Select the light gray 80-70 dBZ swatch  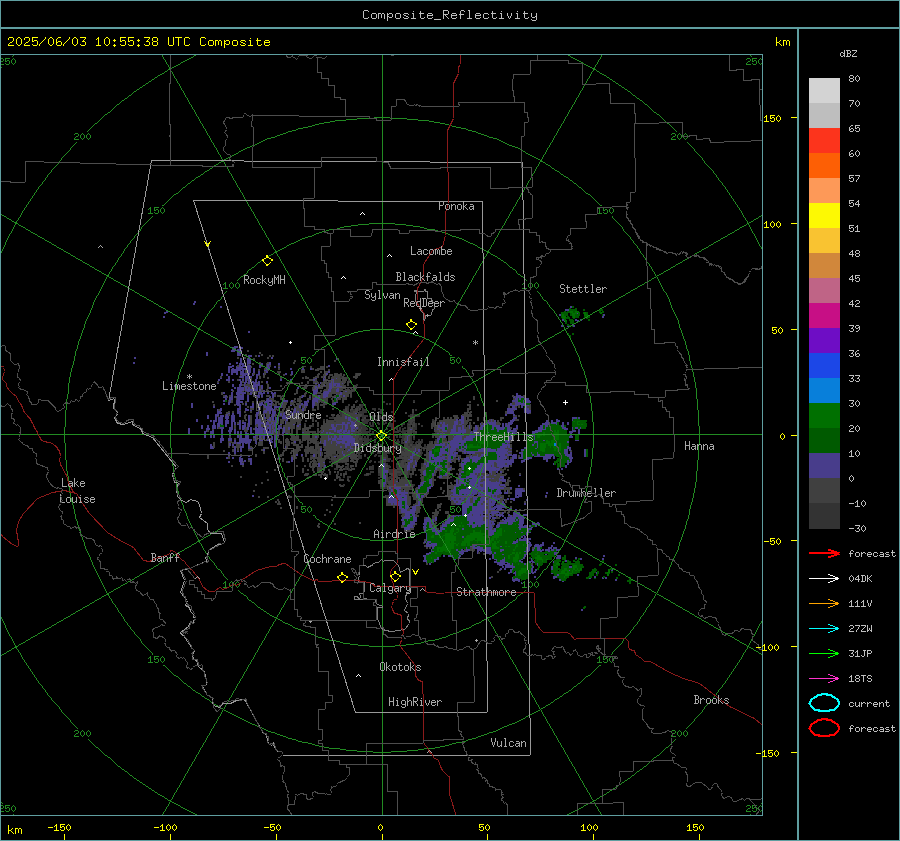coord(824,91)
